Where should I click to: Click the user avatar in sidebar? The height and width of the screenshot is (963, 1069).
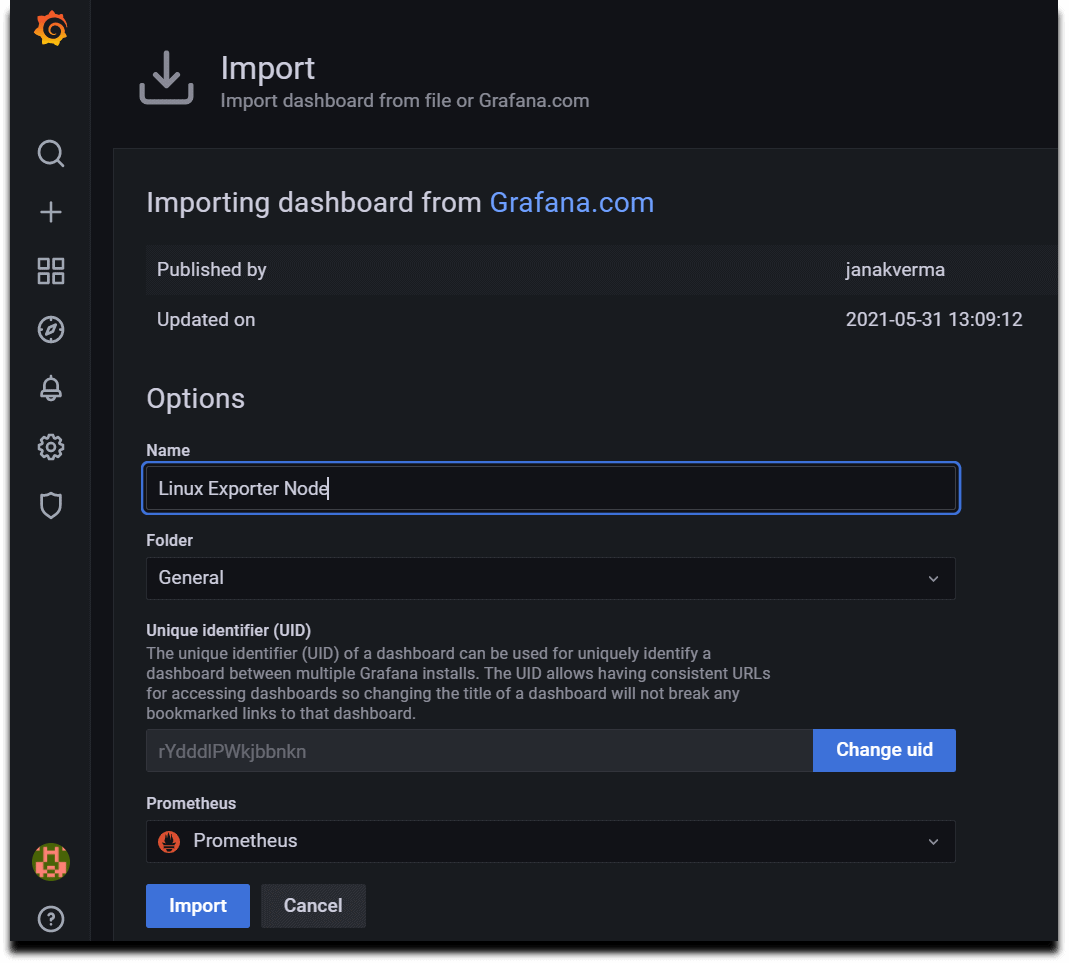click(x=50, y=861)
